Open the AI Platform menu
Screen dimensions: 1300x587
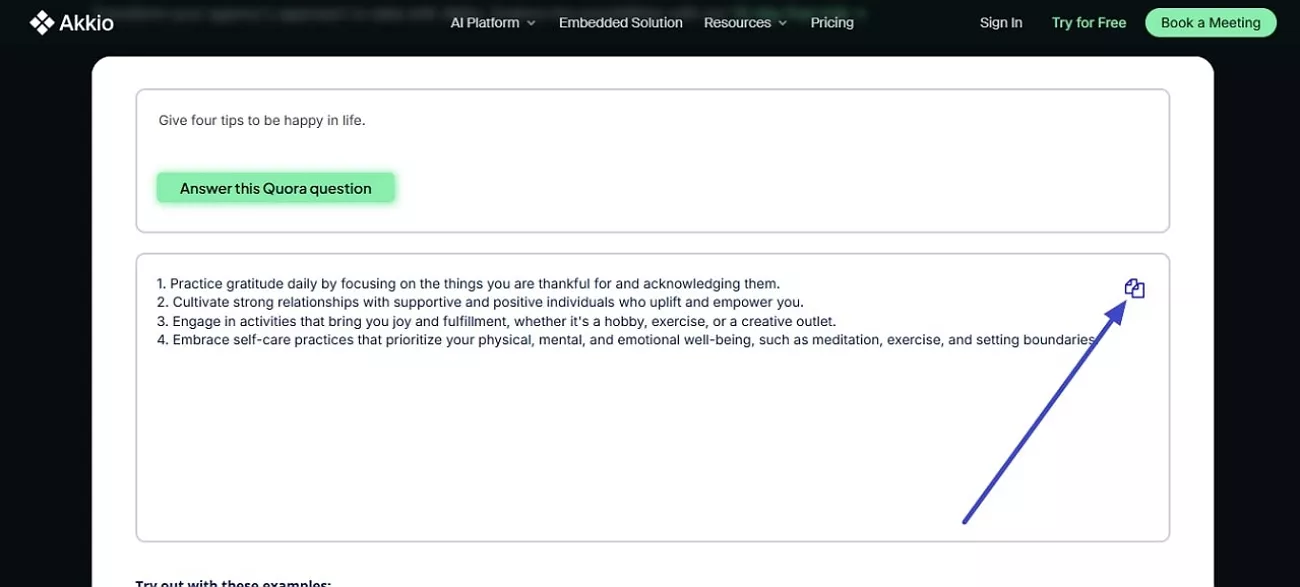click(484, 22)
